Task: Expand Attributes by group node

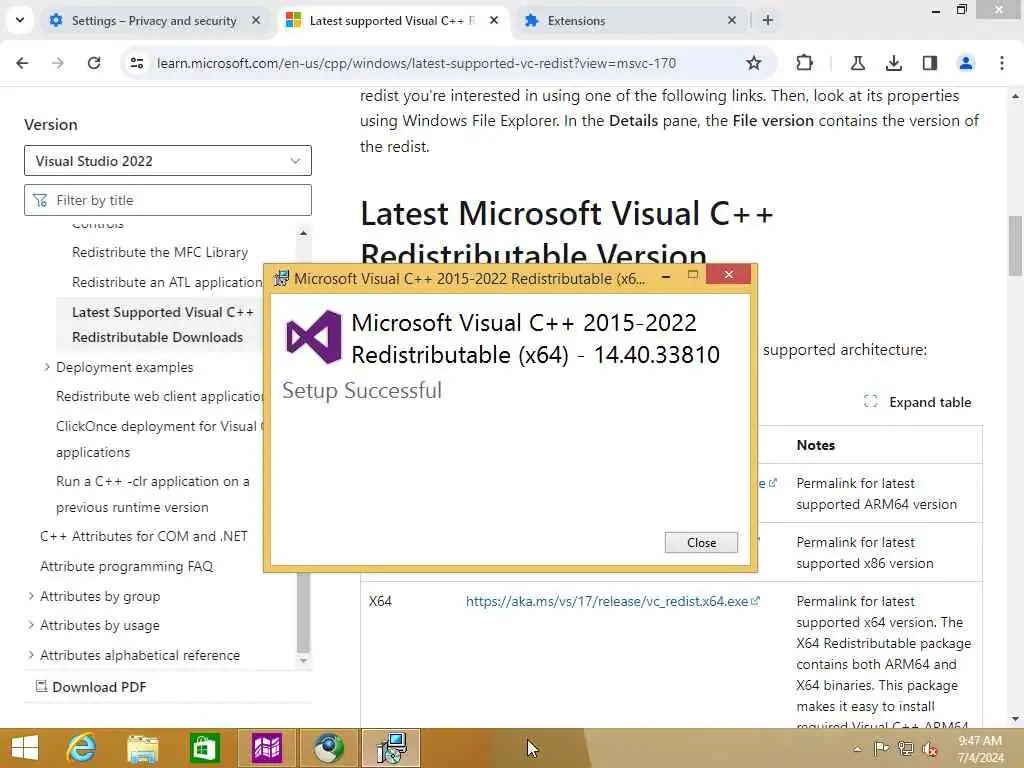Action: coord(31,596)
